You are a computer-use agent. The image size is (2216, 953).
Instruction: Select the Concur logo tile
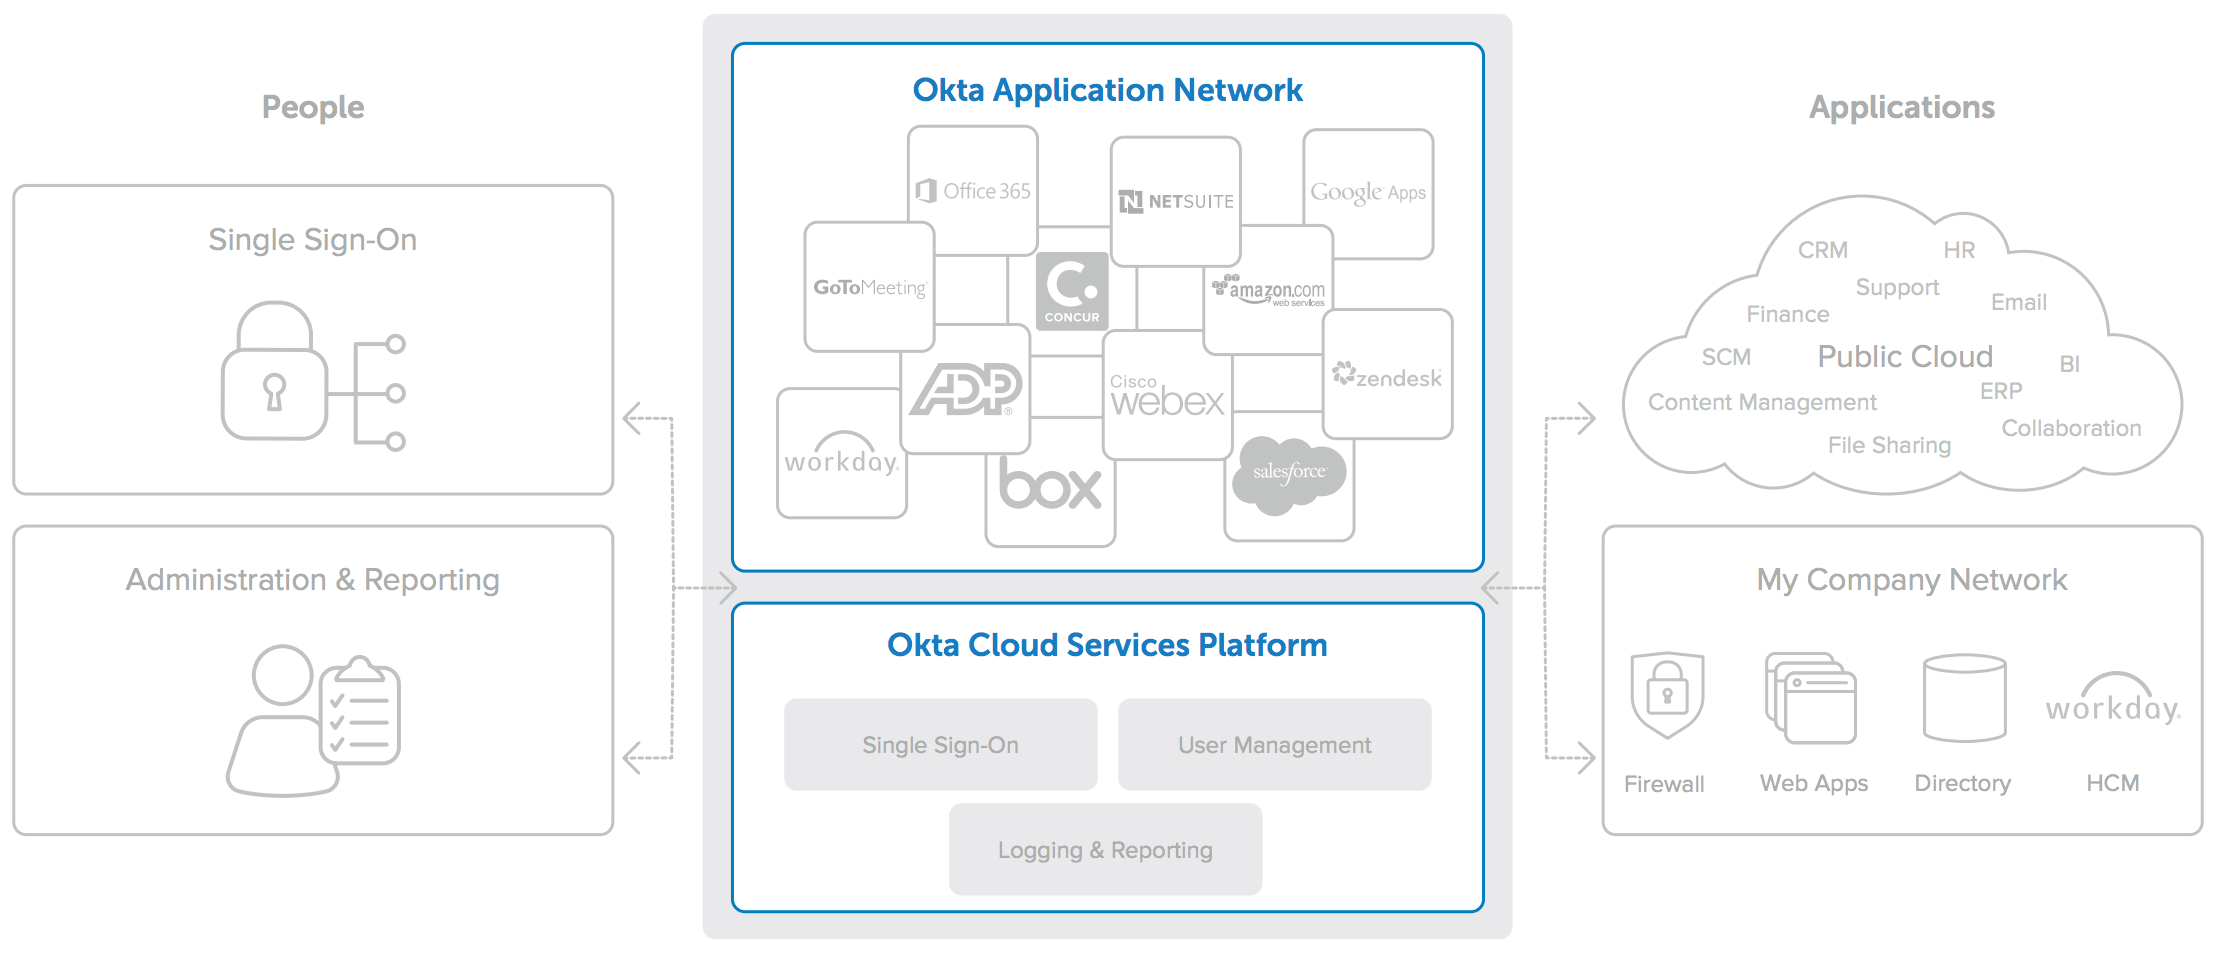tap(1072, 291)
